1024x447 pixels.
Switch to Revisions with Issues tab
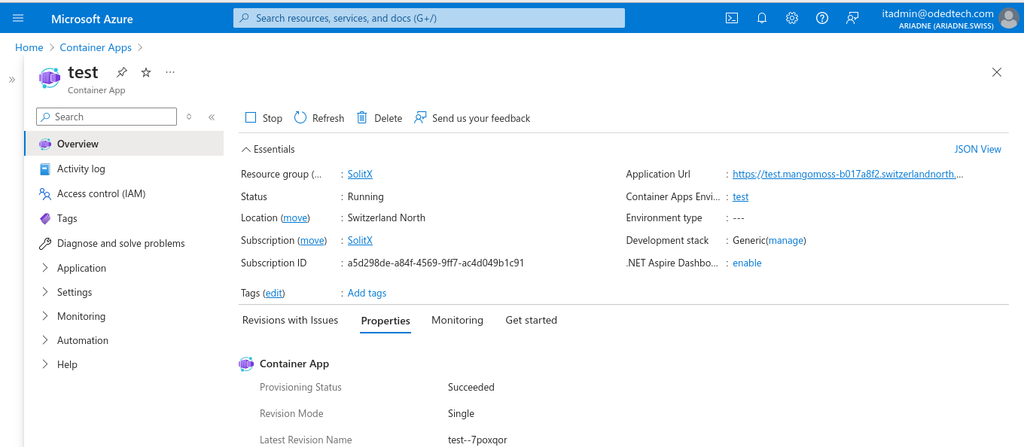[x=290, y=320]
